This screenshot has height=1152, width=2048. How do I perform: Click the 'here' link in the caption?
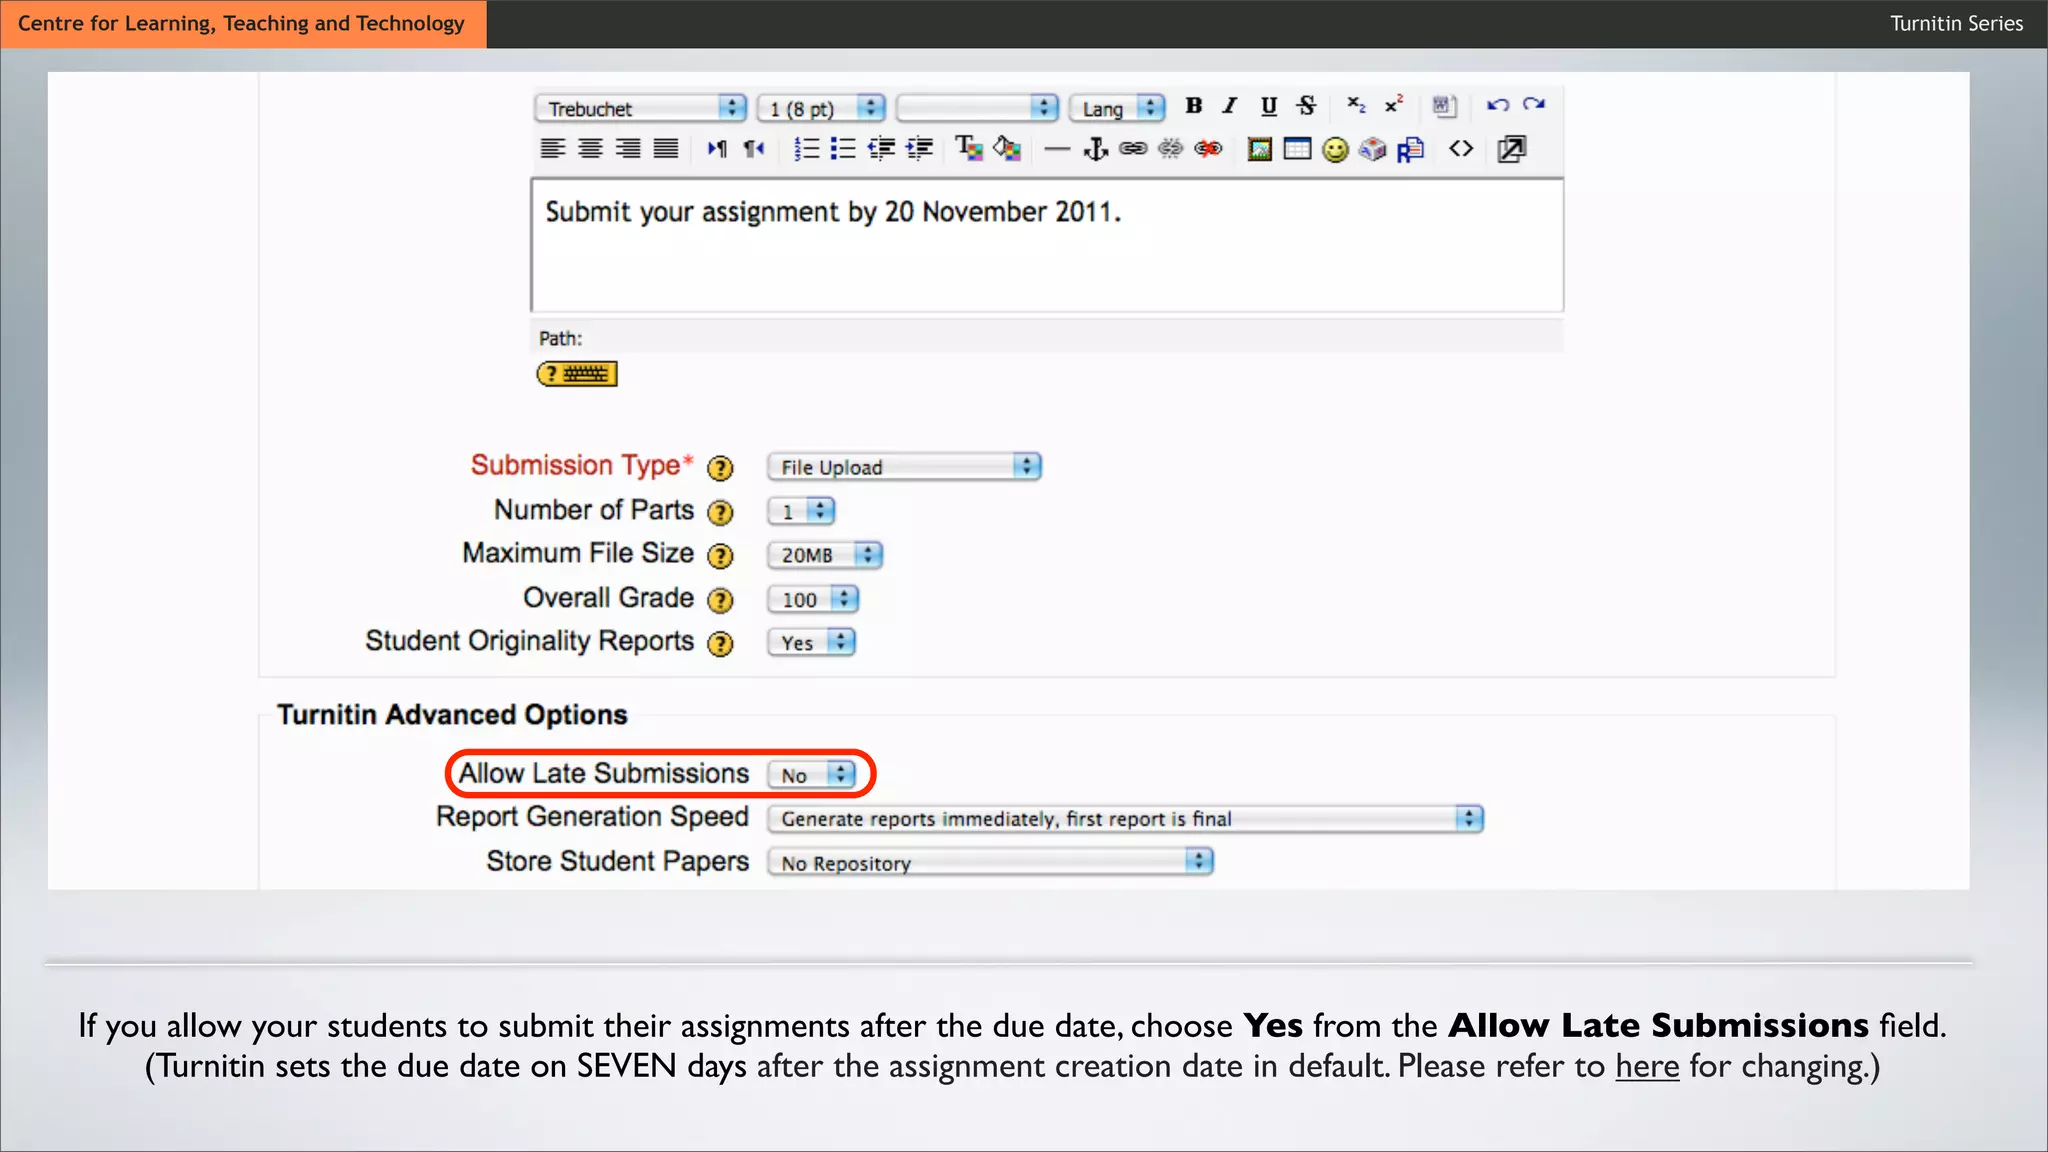pyautogui.click(x=1646, y=1067)
